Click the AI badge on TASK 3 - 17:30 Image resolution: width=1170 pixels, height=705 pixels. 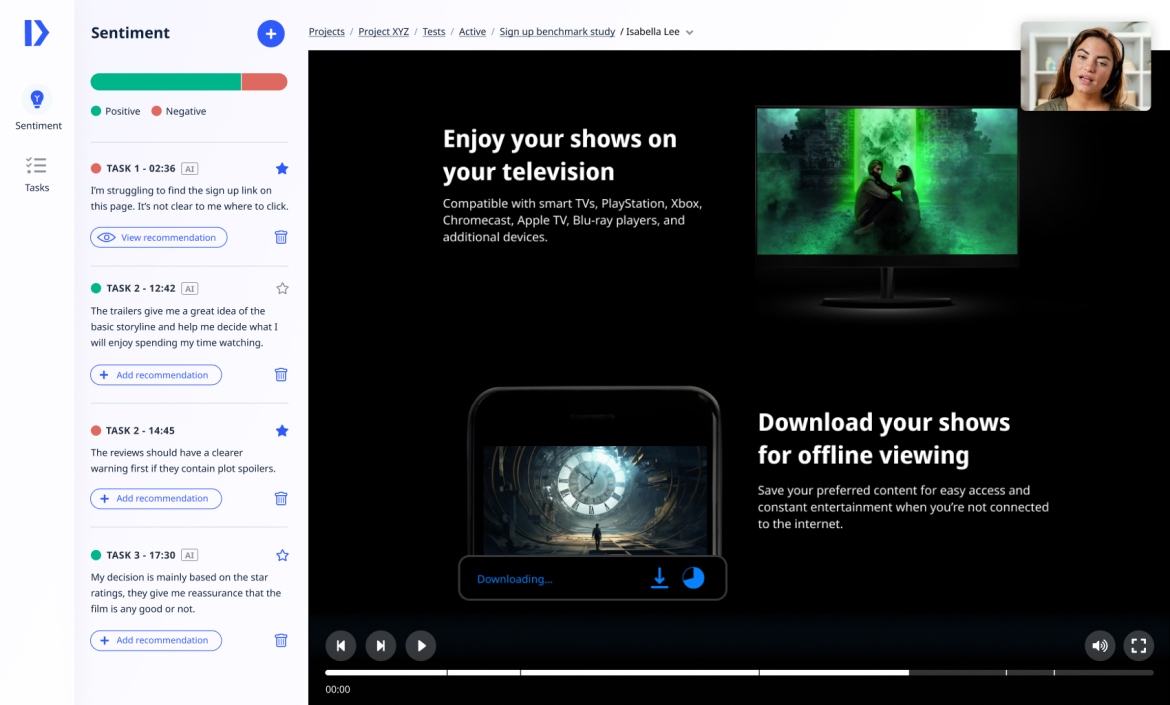click(190, 555)
